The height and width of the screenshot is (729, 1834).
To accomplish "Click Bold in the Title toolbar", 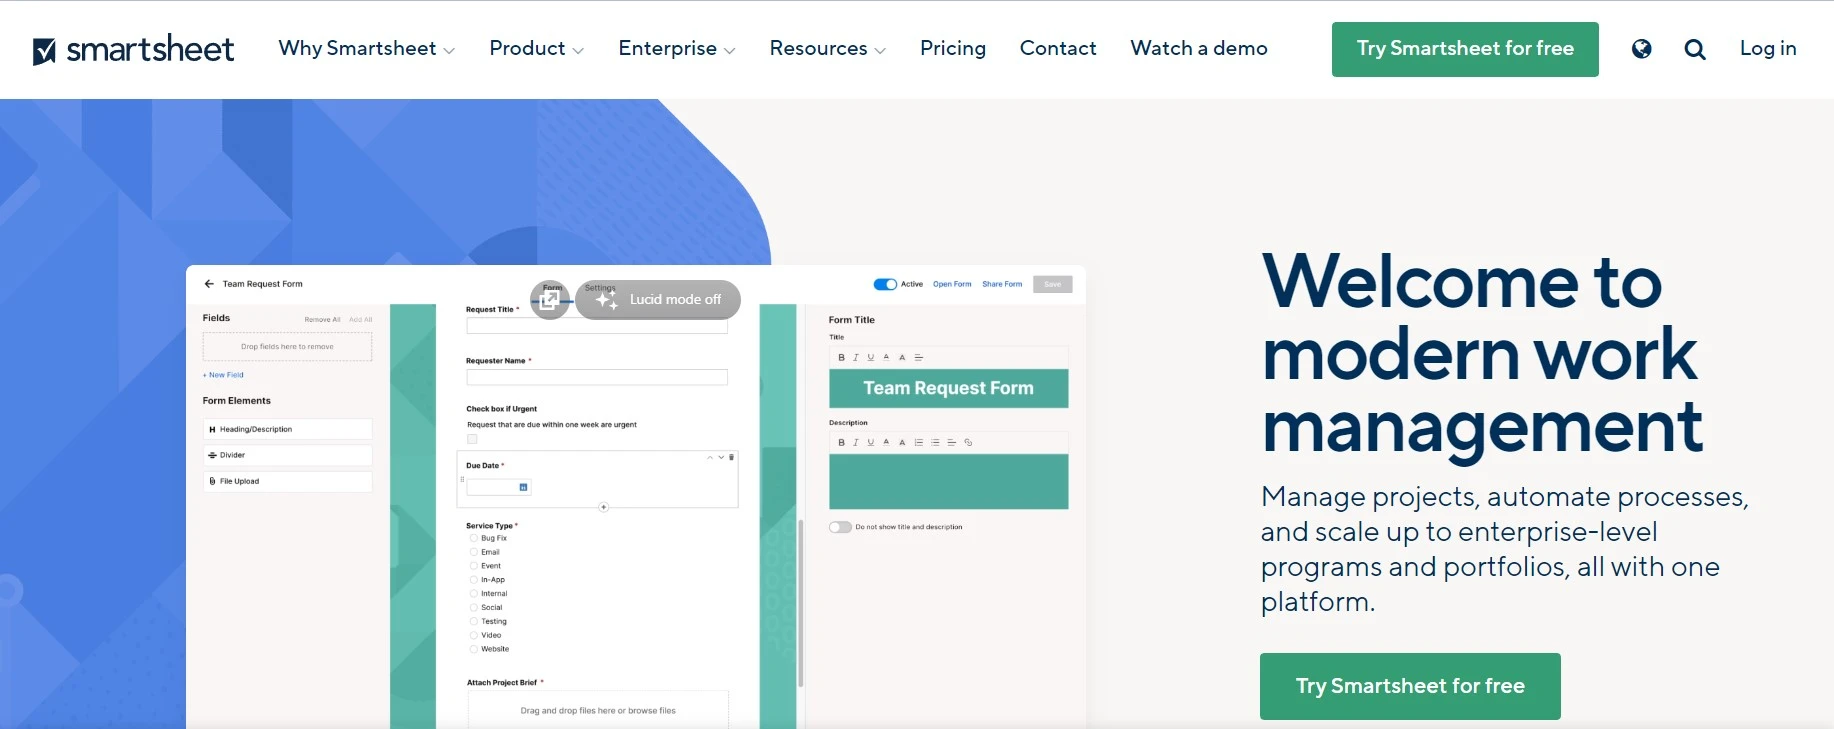I will [841, 357].
